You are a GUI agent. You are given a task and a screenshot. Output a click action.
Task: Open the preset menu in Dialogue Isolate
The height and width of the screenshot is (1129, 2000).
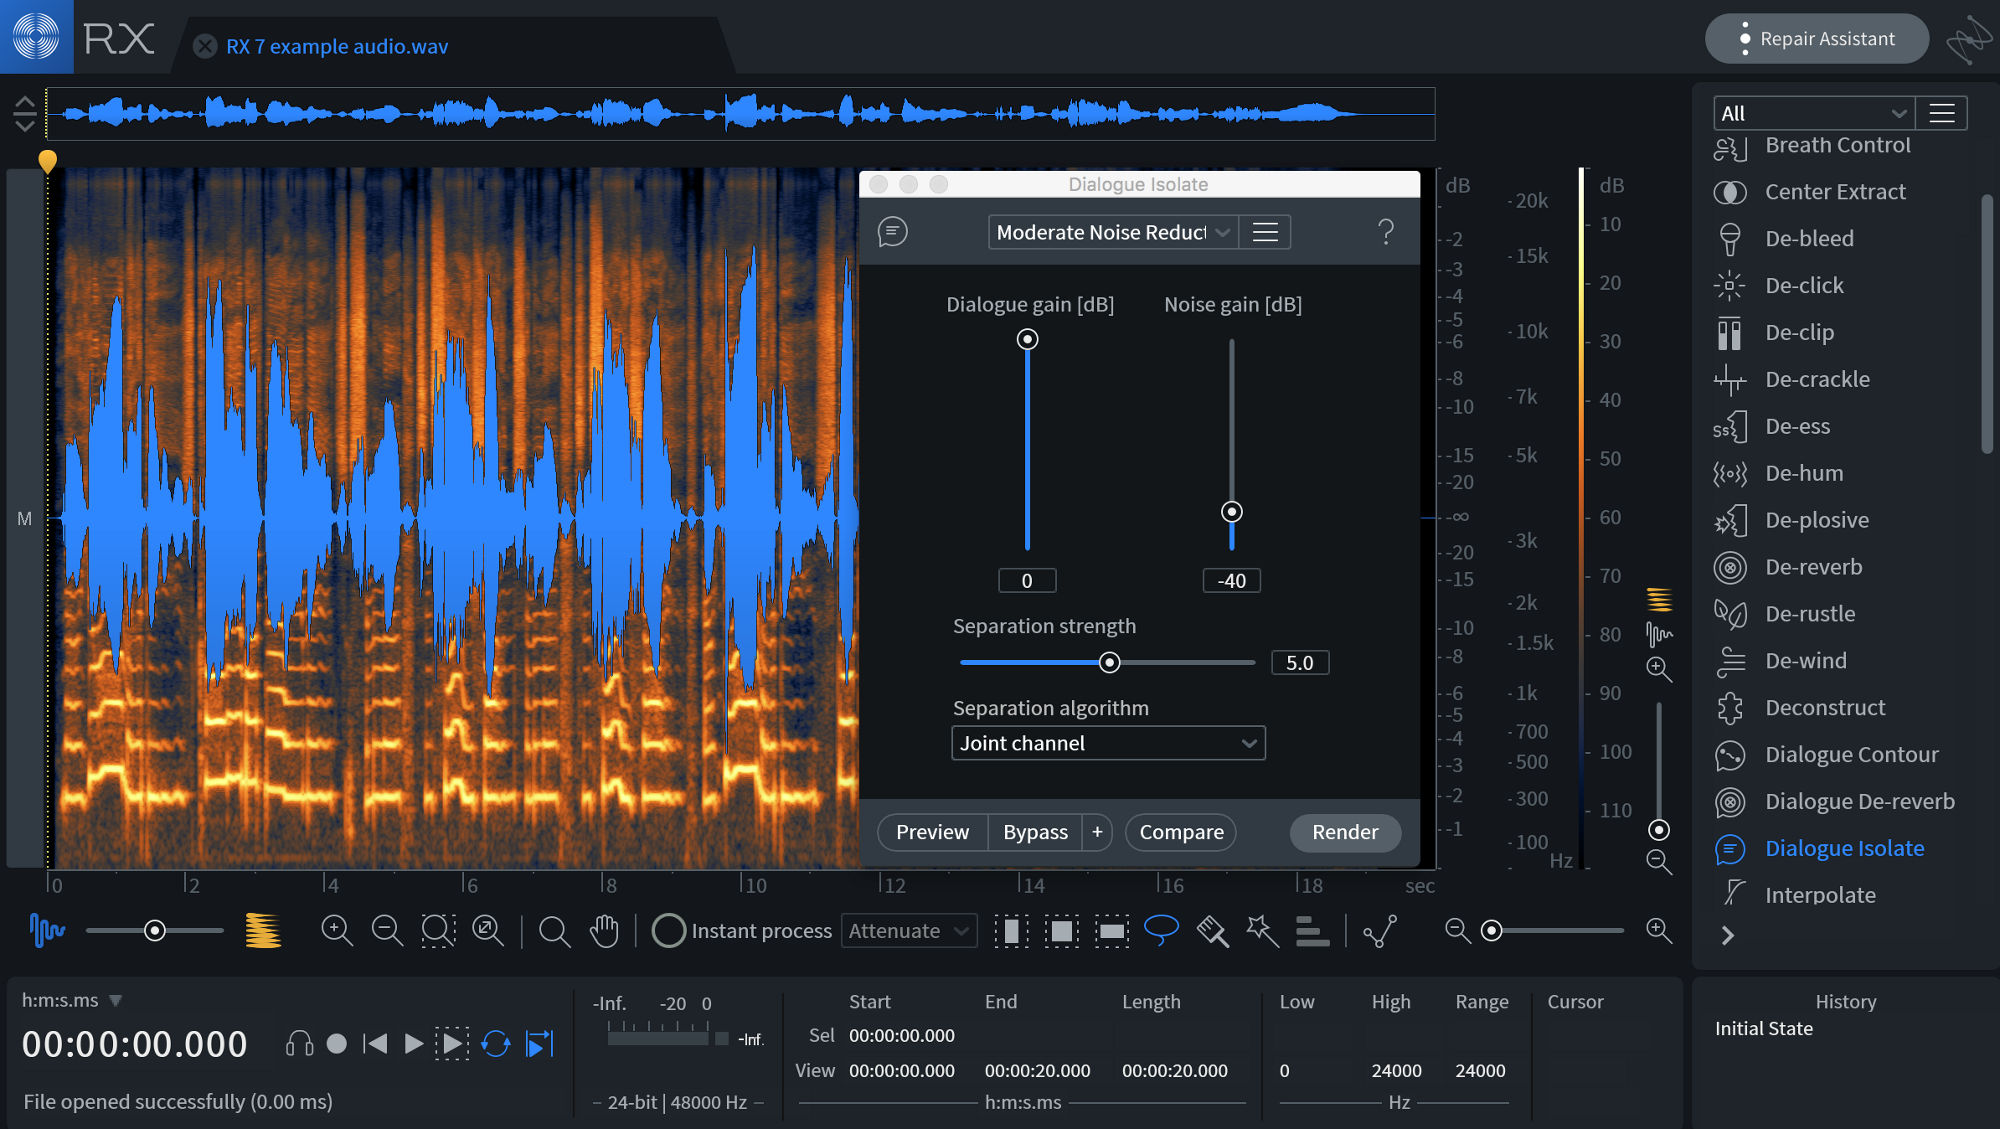[x=1265, y=233]
